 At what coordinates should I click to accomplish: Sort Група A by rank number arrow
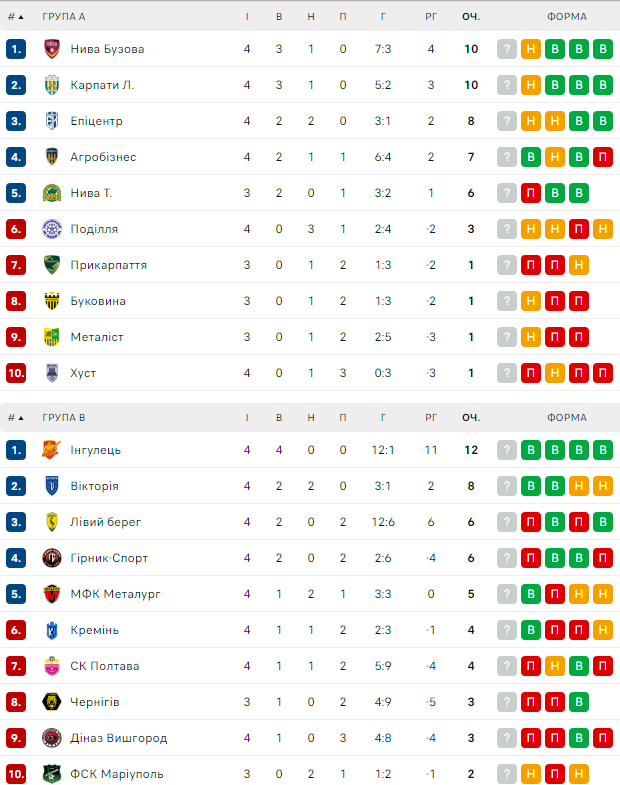[x=16, y=17]
